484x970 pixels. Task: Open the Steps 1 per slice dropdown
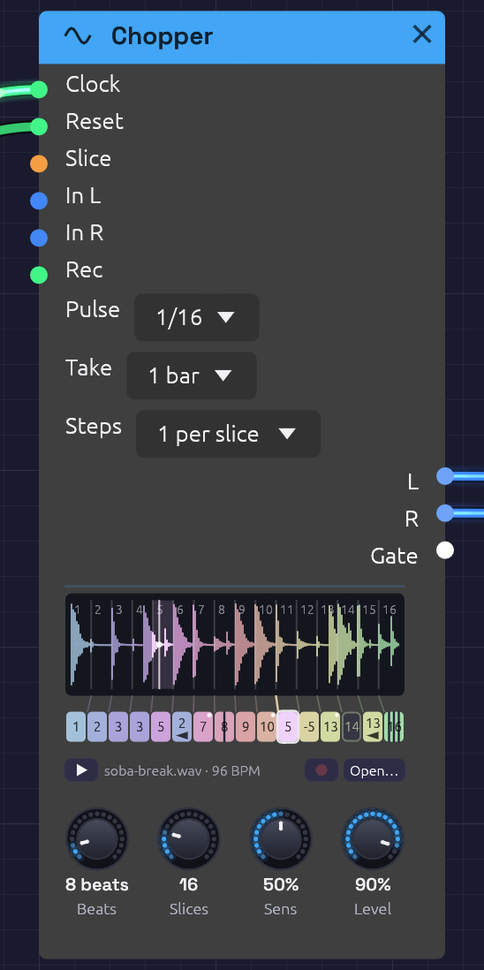tap(228, 434)
